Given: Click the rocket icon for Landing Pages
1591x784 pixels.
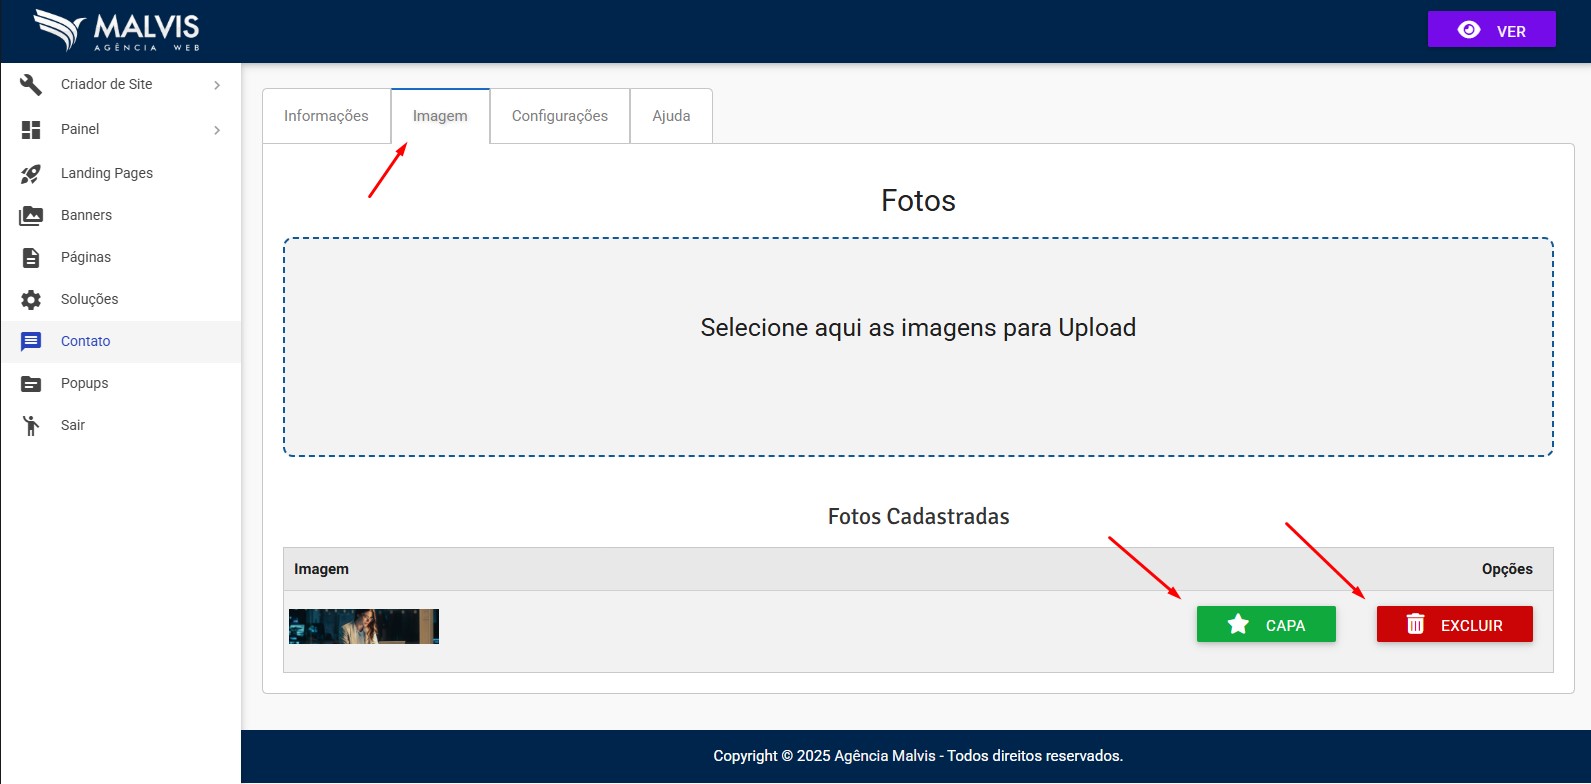Looking at the screenshot, I should pyautogui.click(x=31, y=174).
